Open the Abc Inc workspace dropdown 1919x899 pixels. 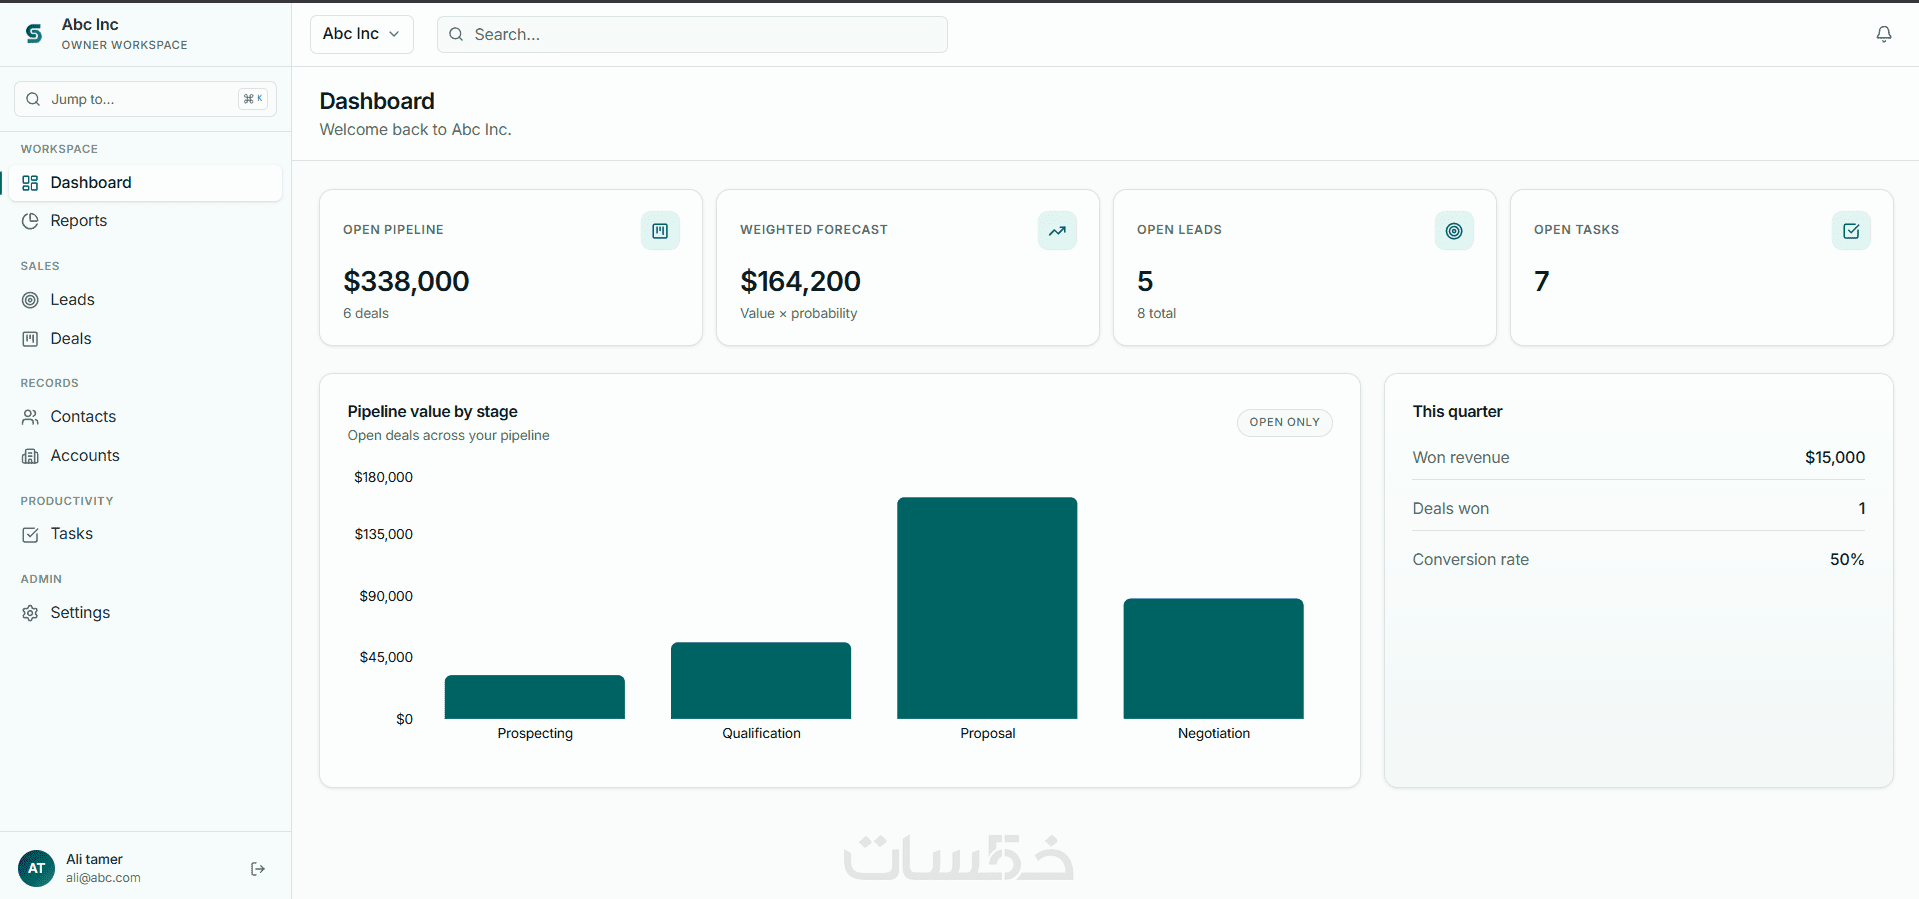click(x=362, y=34)
